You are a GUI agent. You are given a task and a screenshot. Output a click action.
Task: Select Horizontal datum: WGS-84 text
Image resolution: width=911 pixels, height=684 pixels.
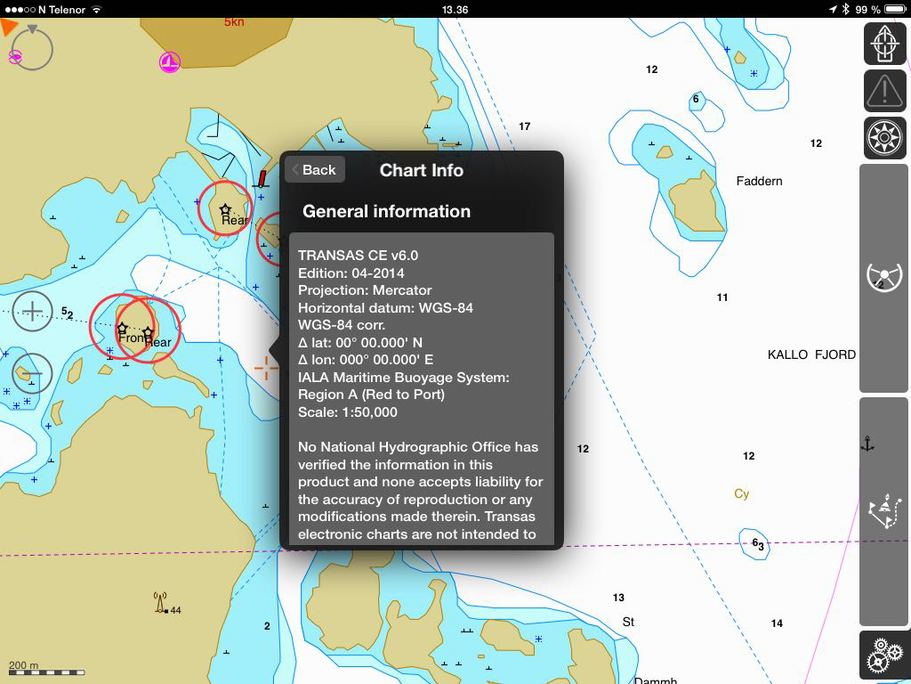[386, 307]
